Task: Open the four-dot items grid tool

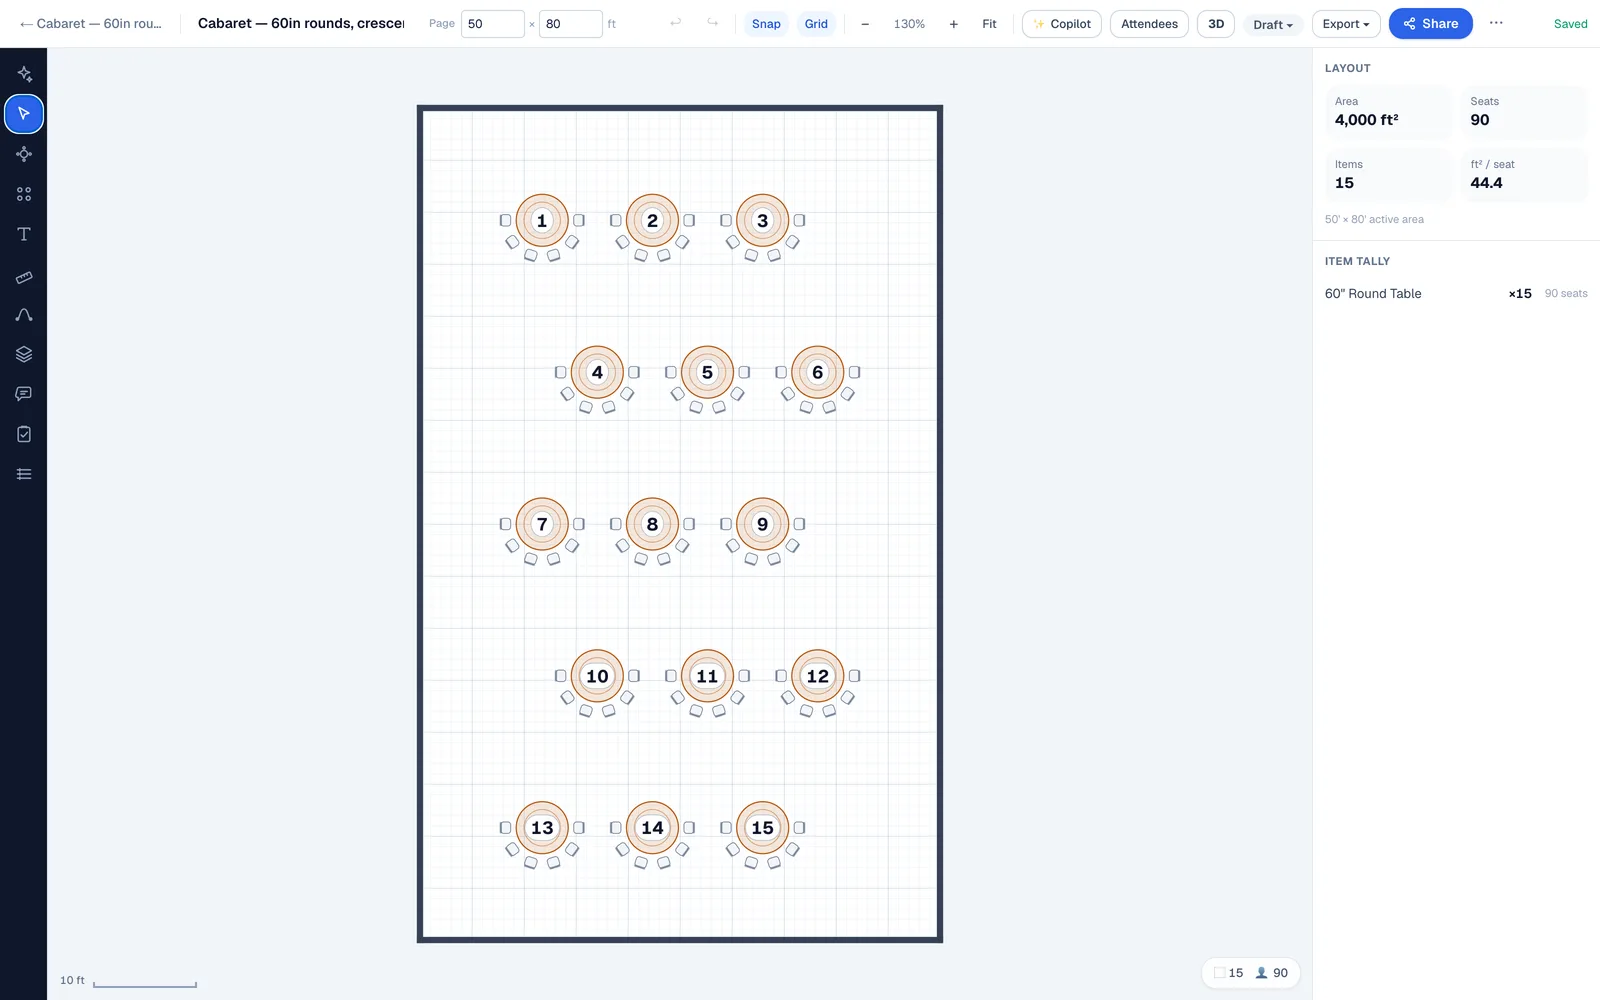Action: coord(24,194)
